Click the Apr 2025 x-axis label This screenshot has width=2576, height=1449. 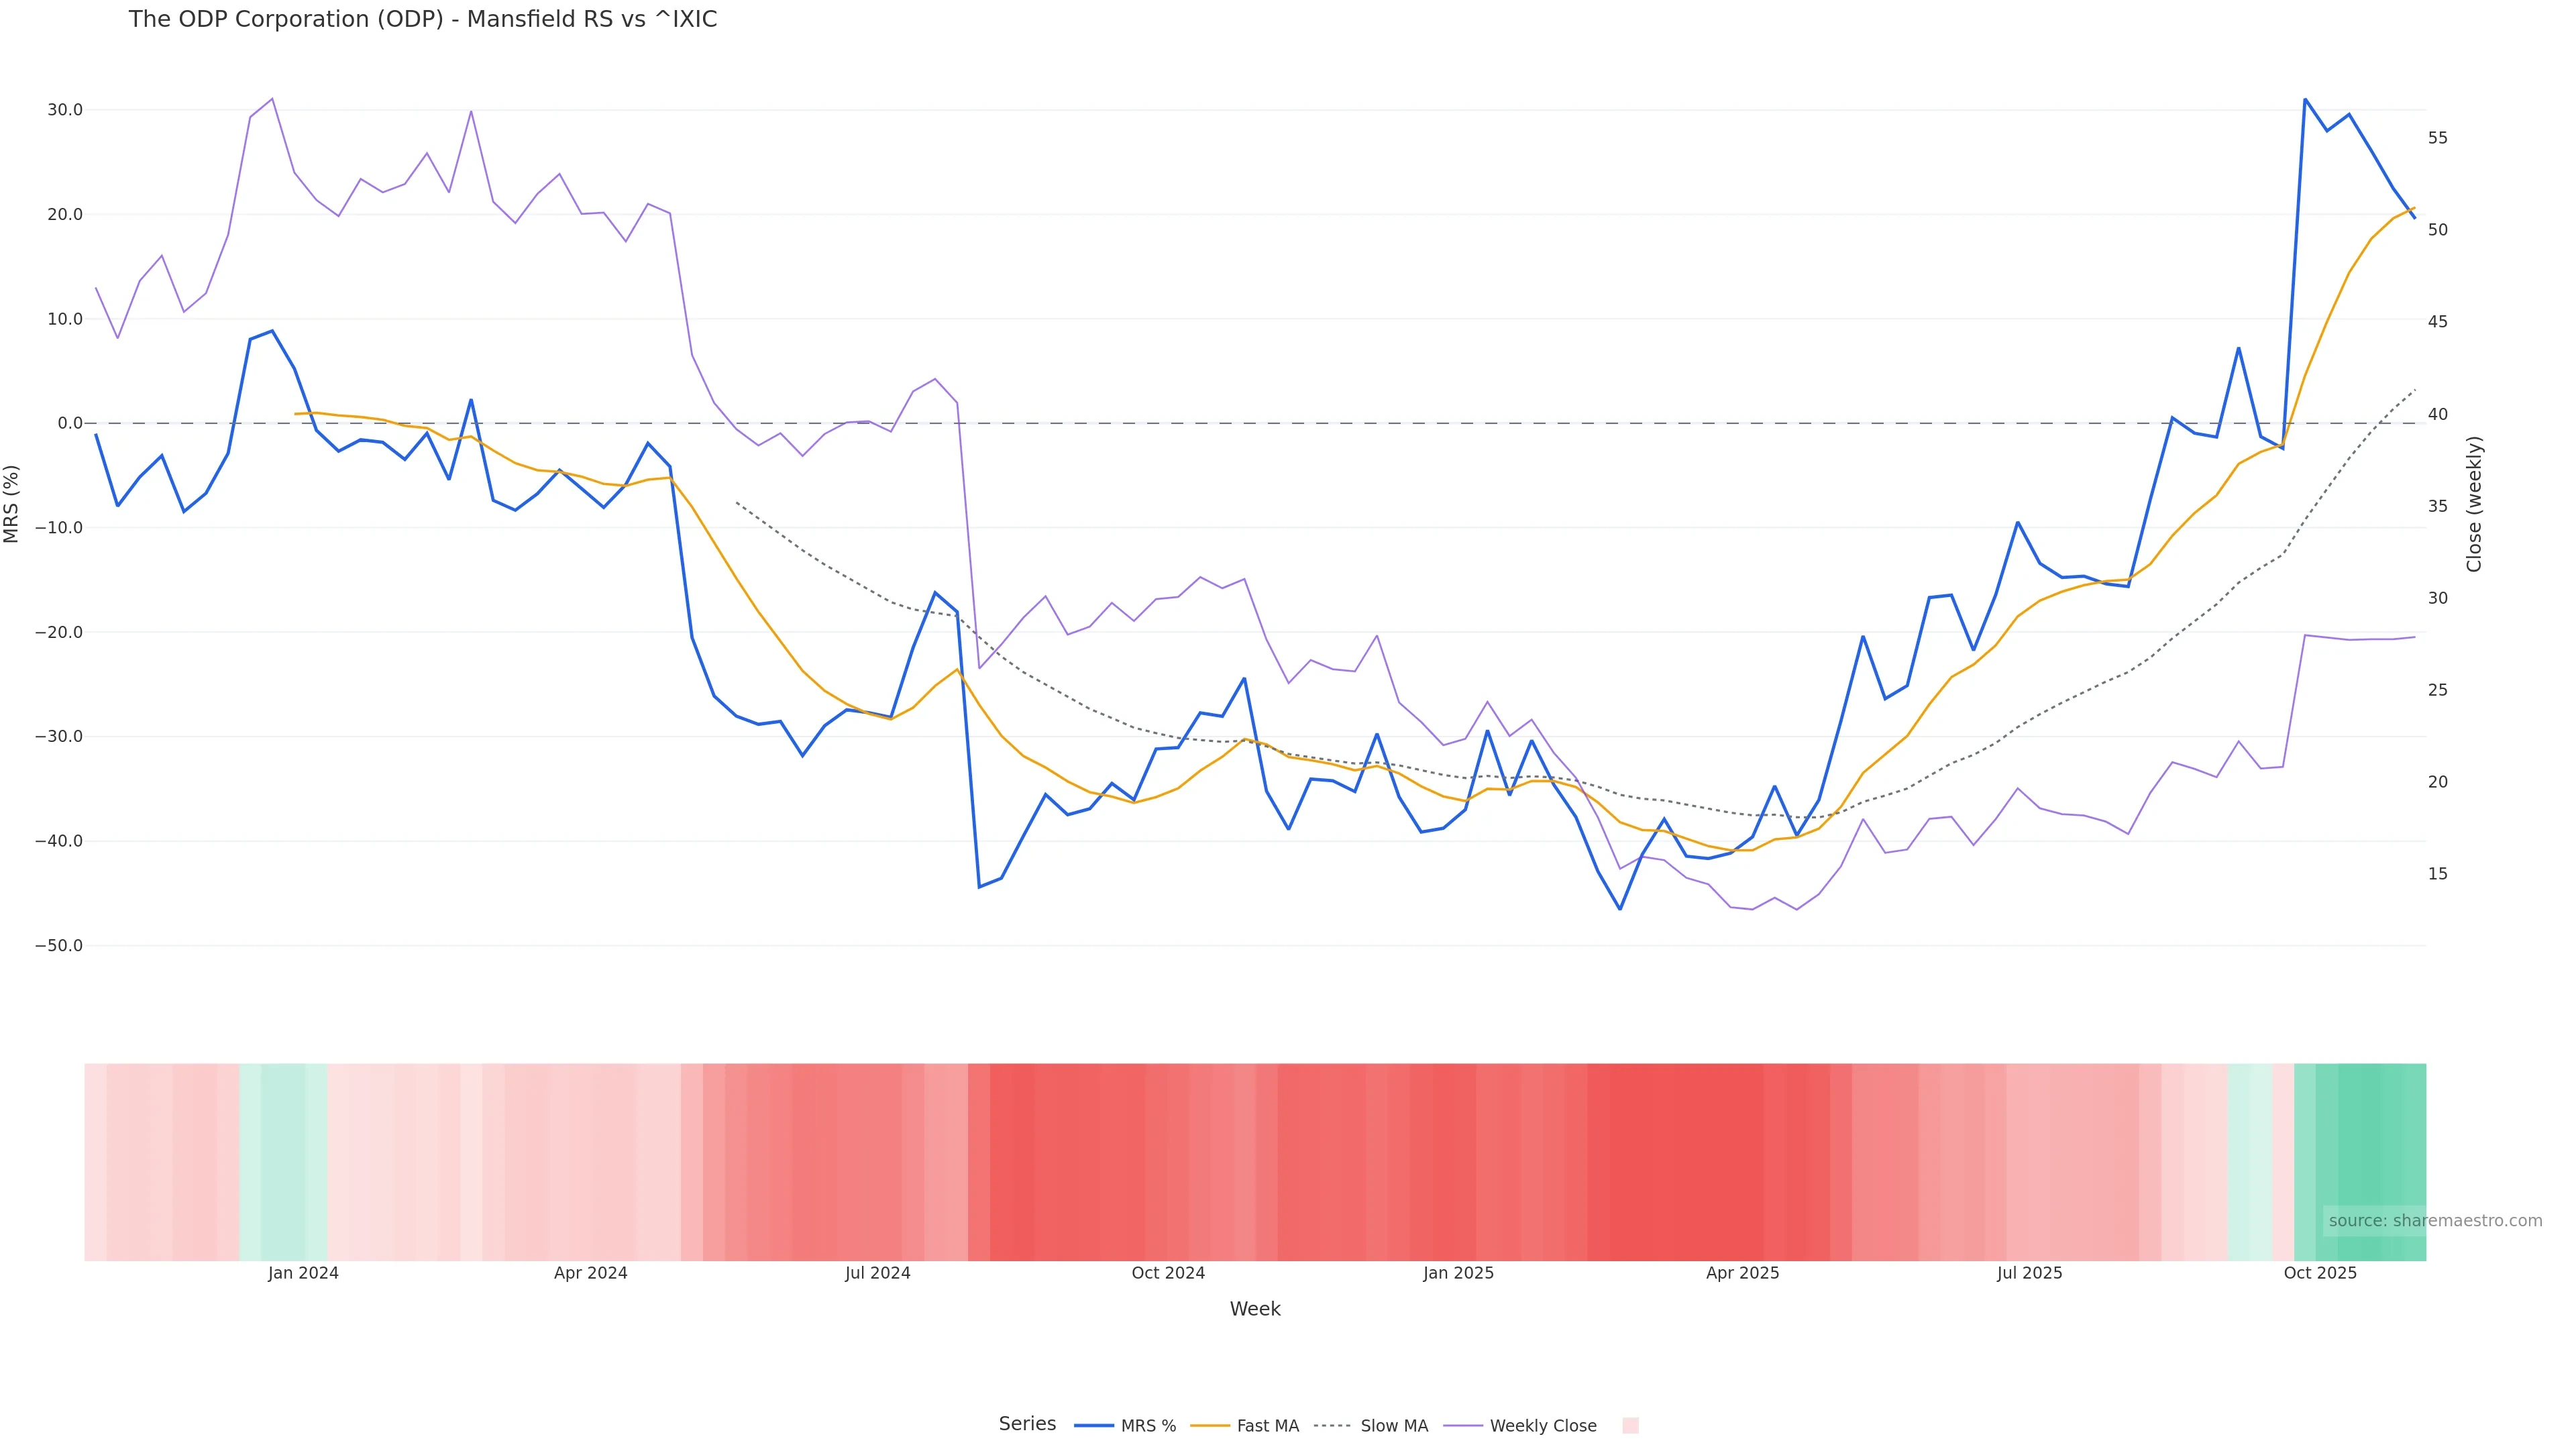click(1742, 1274)
